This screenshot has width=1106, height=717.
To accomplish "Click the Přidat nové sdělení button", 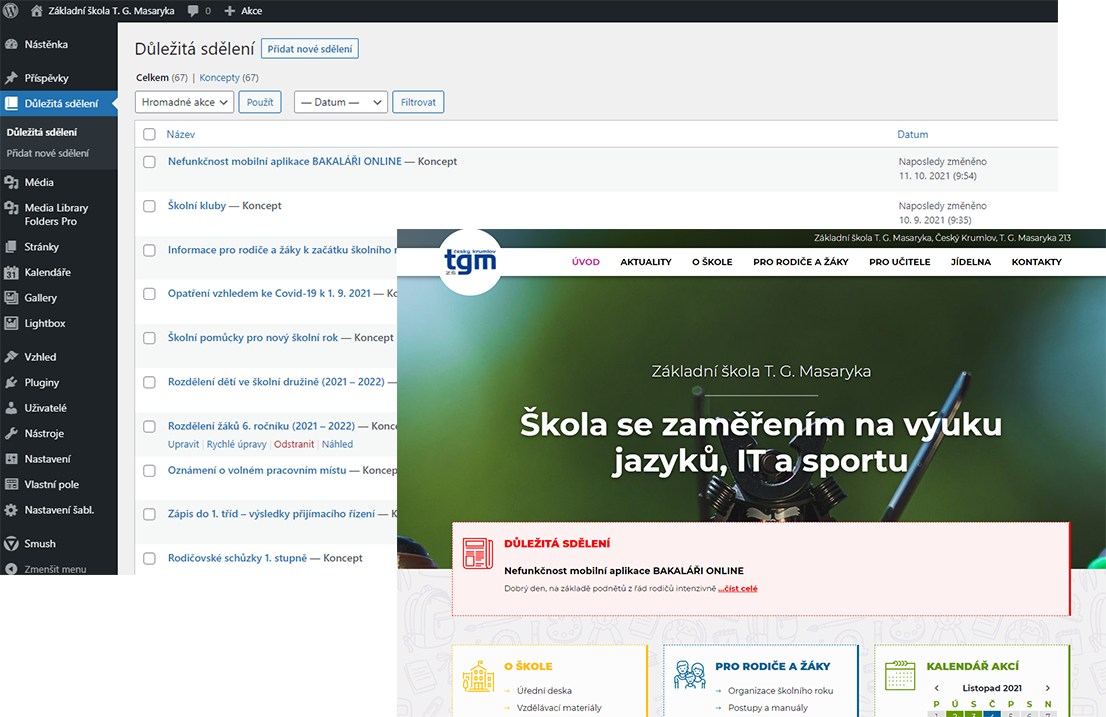I will click(x=309, y=49).
